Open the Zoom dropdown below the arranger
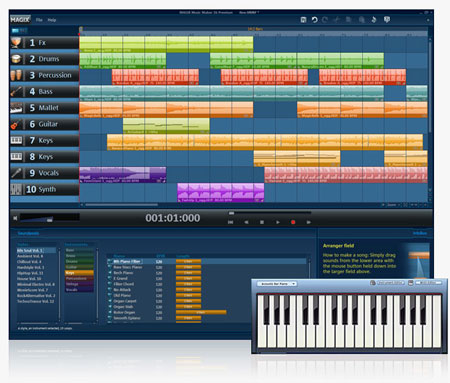This screenshot has height=383, width=450. coord(393,205)
